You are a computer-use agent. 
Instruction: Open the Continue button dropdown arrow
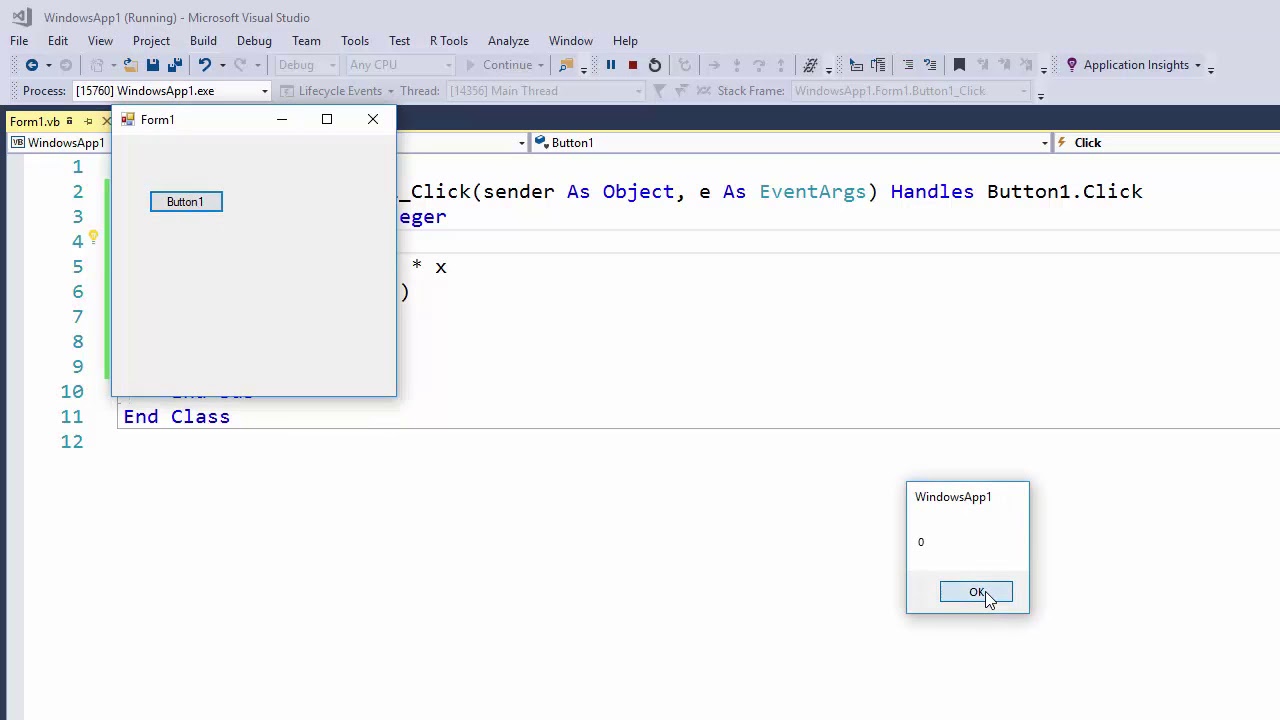(541, 65)
